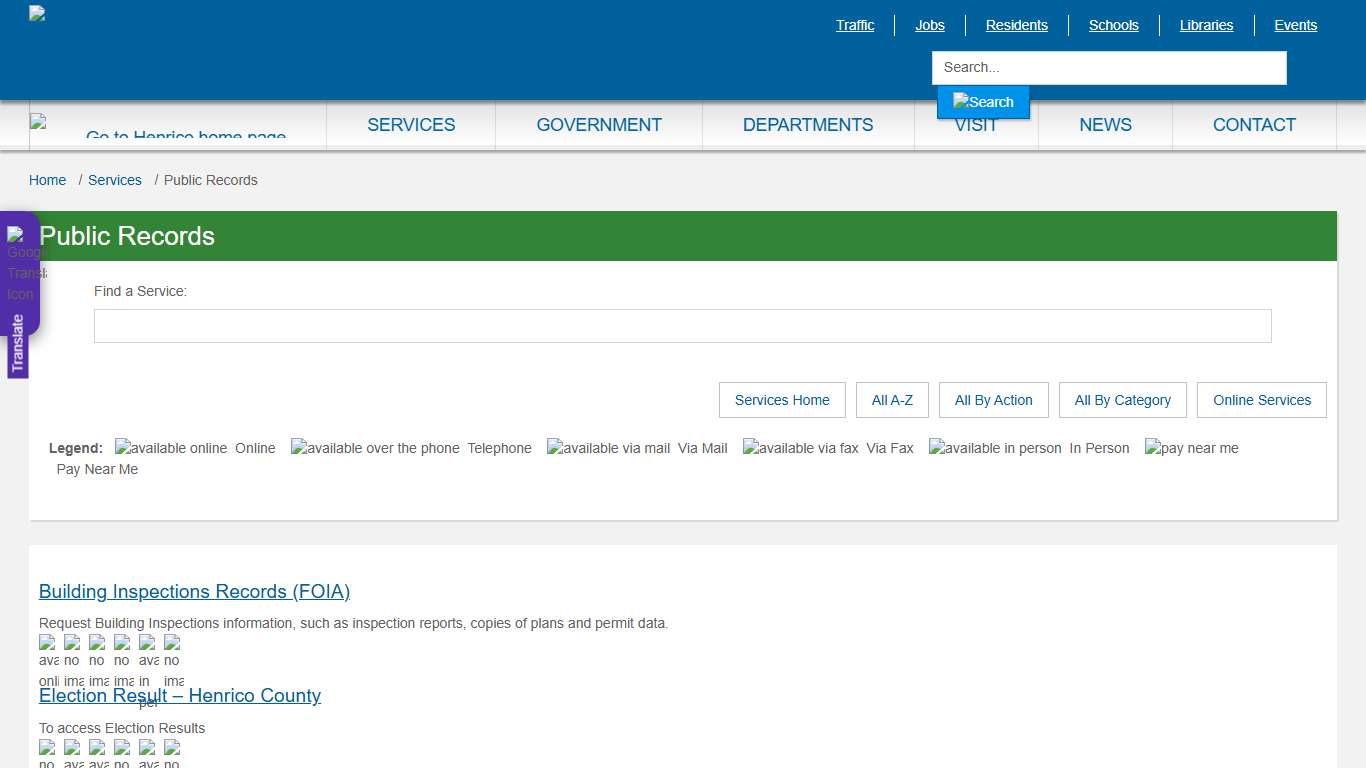
Task: Click the 'available via mail' legend icon
Action: [x=607, y=447]
